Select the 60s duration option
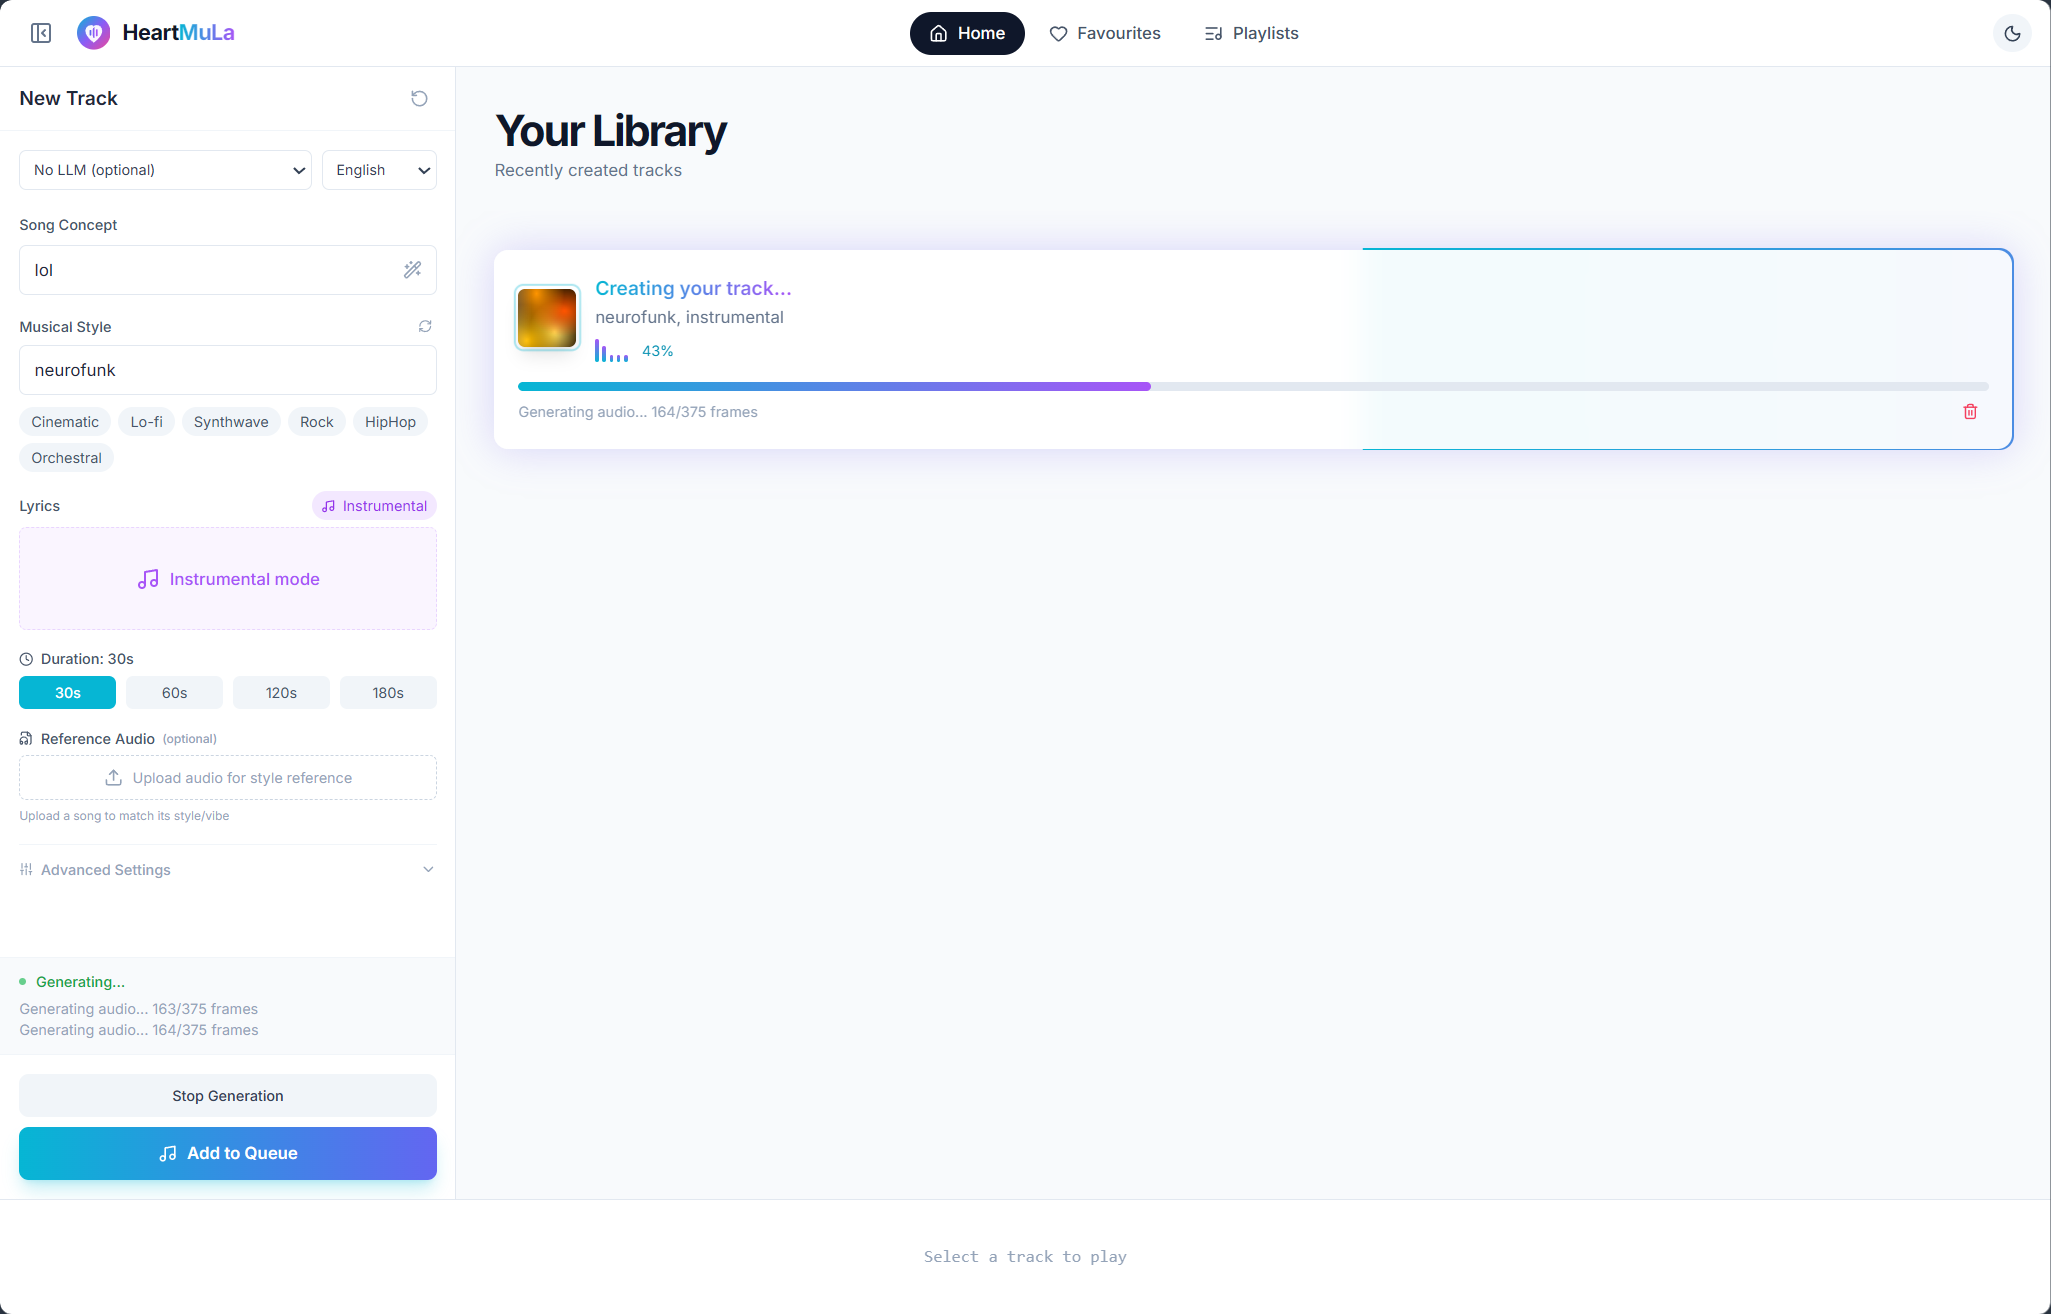The image size is (2051, 1314). coord(174,693)
